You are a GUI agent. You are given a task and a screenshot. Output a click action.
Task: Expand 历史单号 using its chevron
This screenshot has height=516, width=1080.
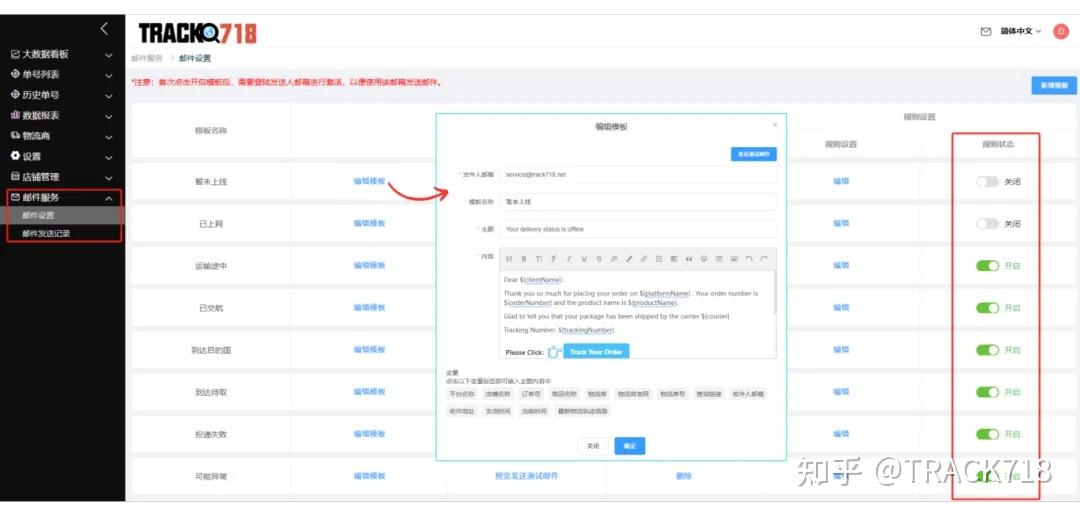click(x=109, y=96)
